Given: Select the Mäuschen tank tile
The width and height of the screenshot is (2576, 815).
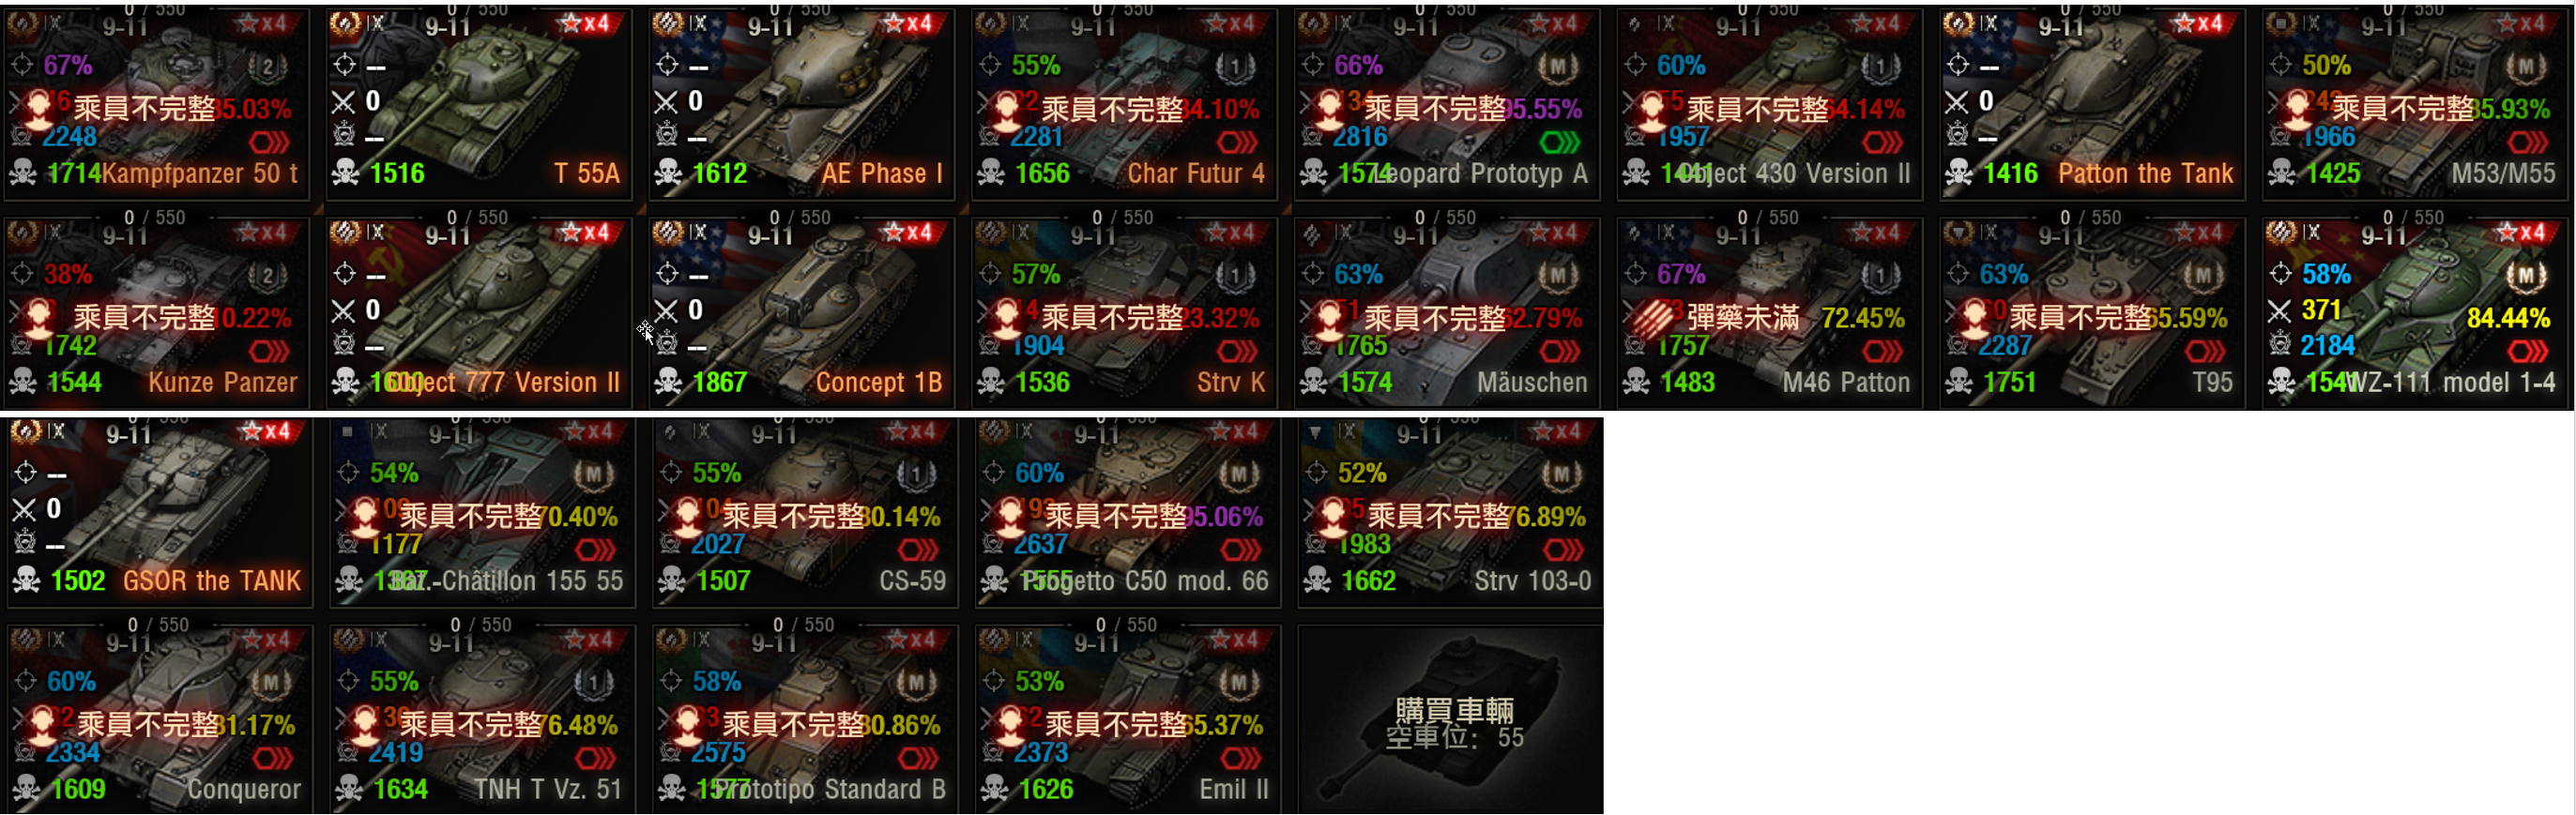Looking at the screenshot, I should click(x=1446, y=313).
